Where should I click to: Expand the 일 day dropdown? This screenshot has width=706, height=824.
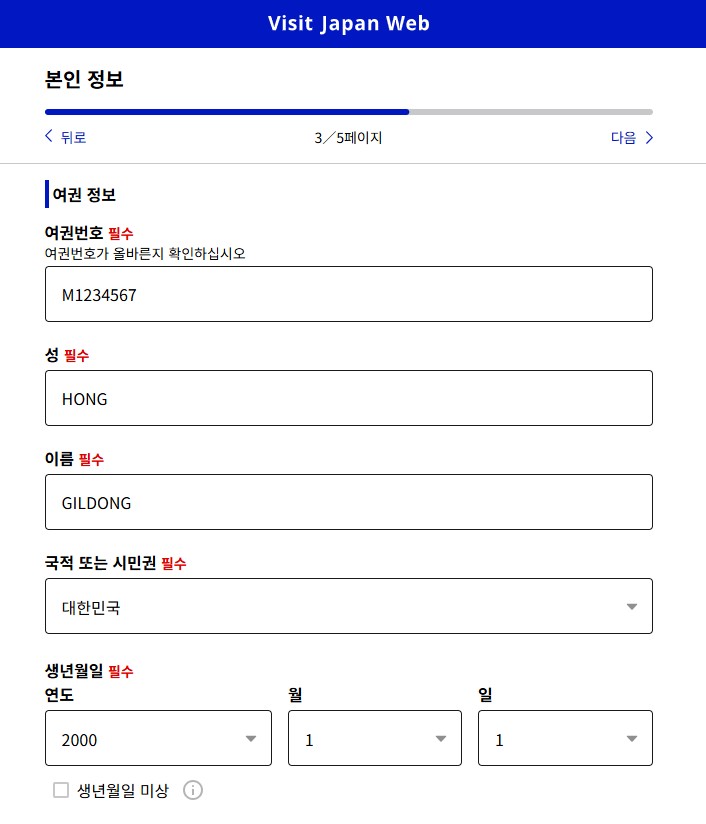tap(565, 738)
